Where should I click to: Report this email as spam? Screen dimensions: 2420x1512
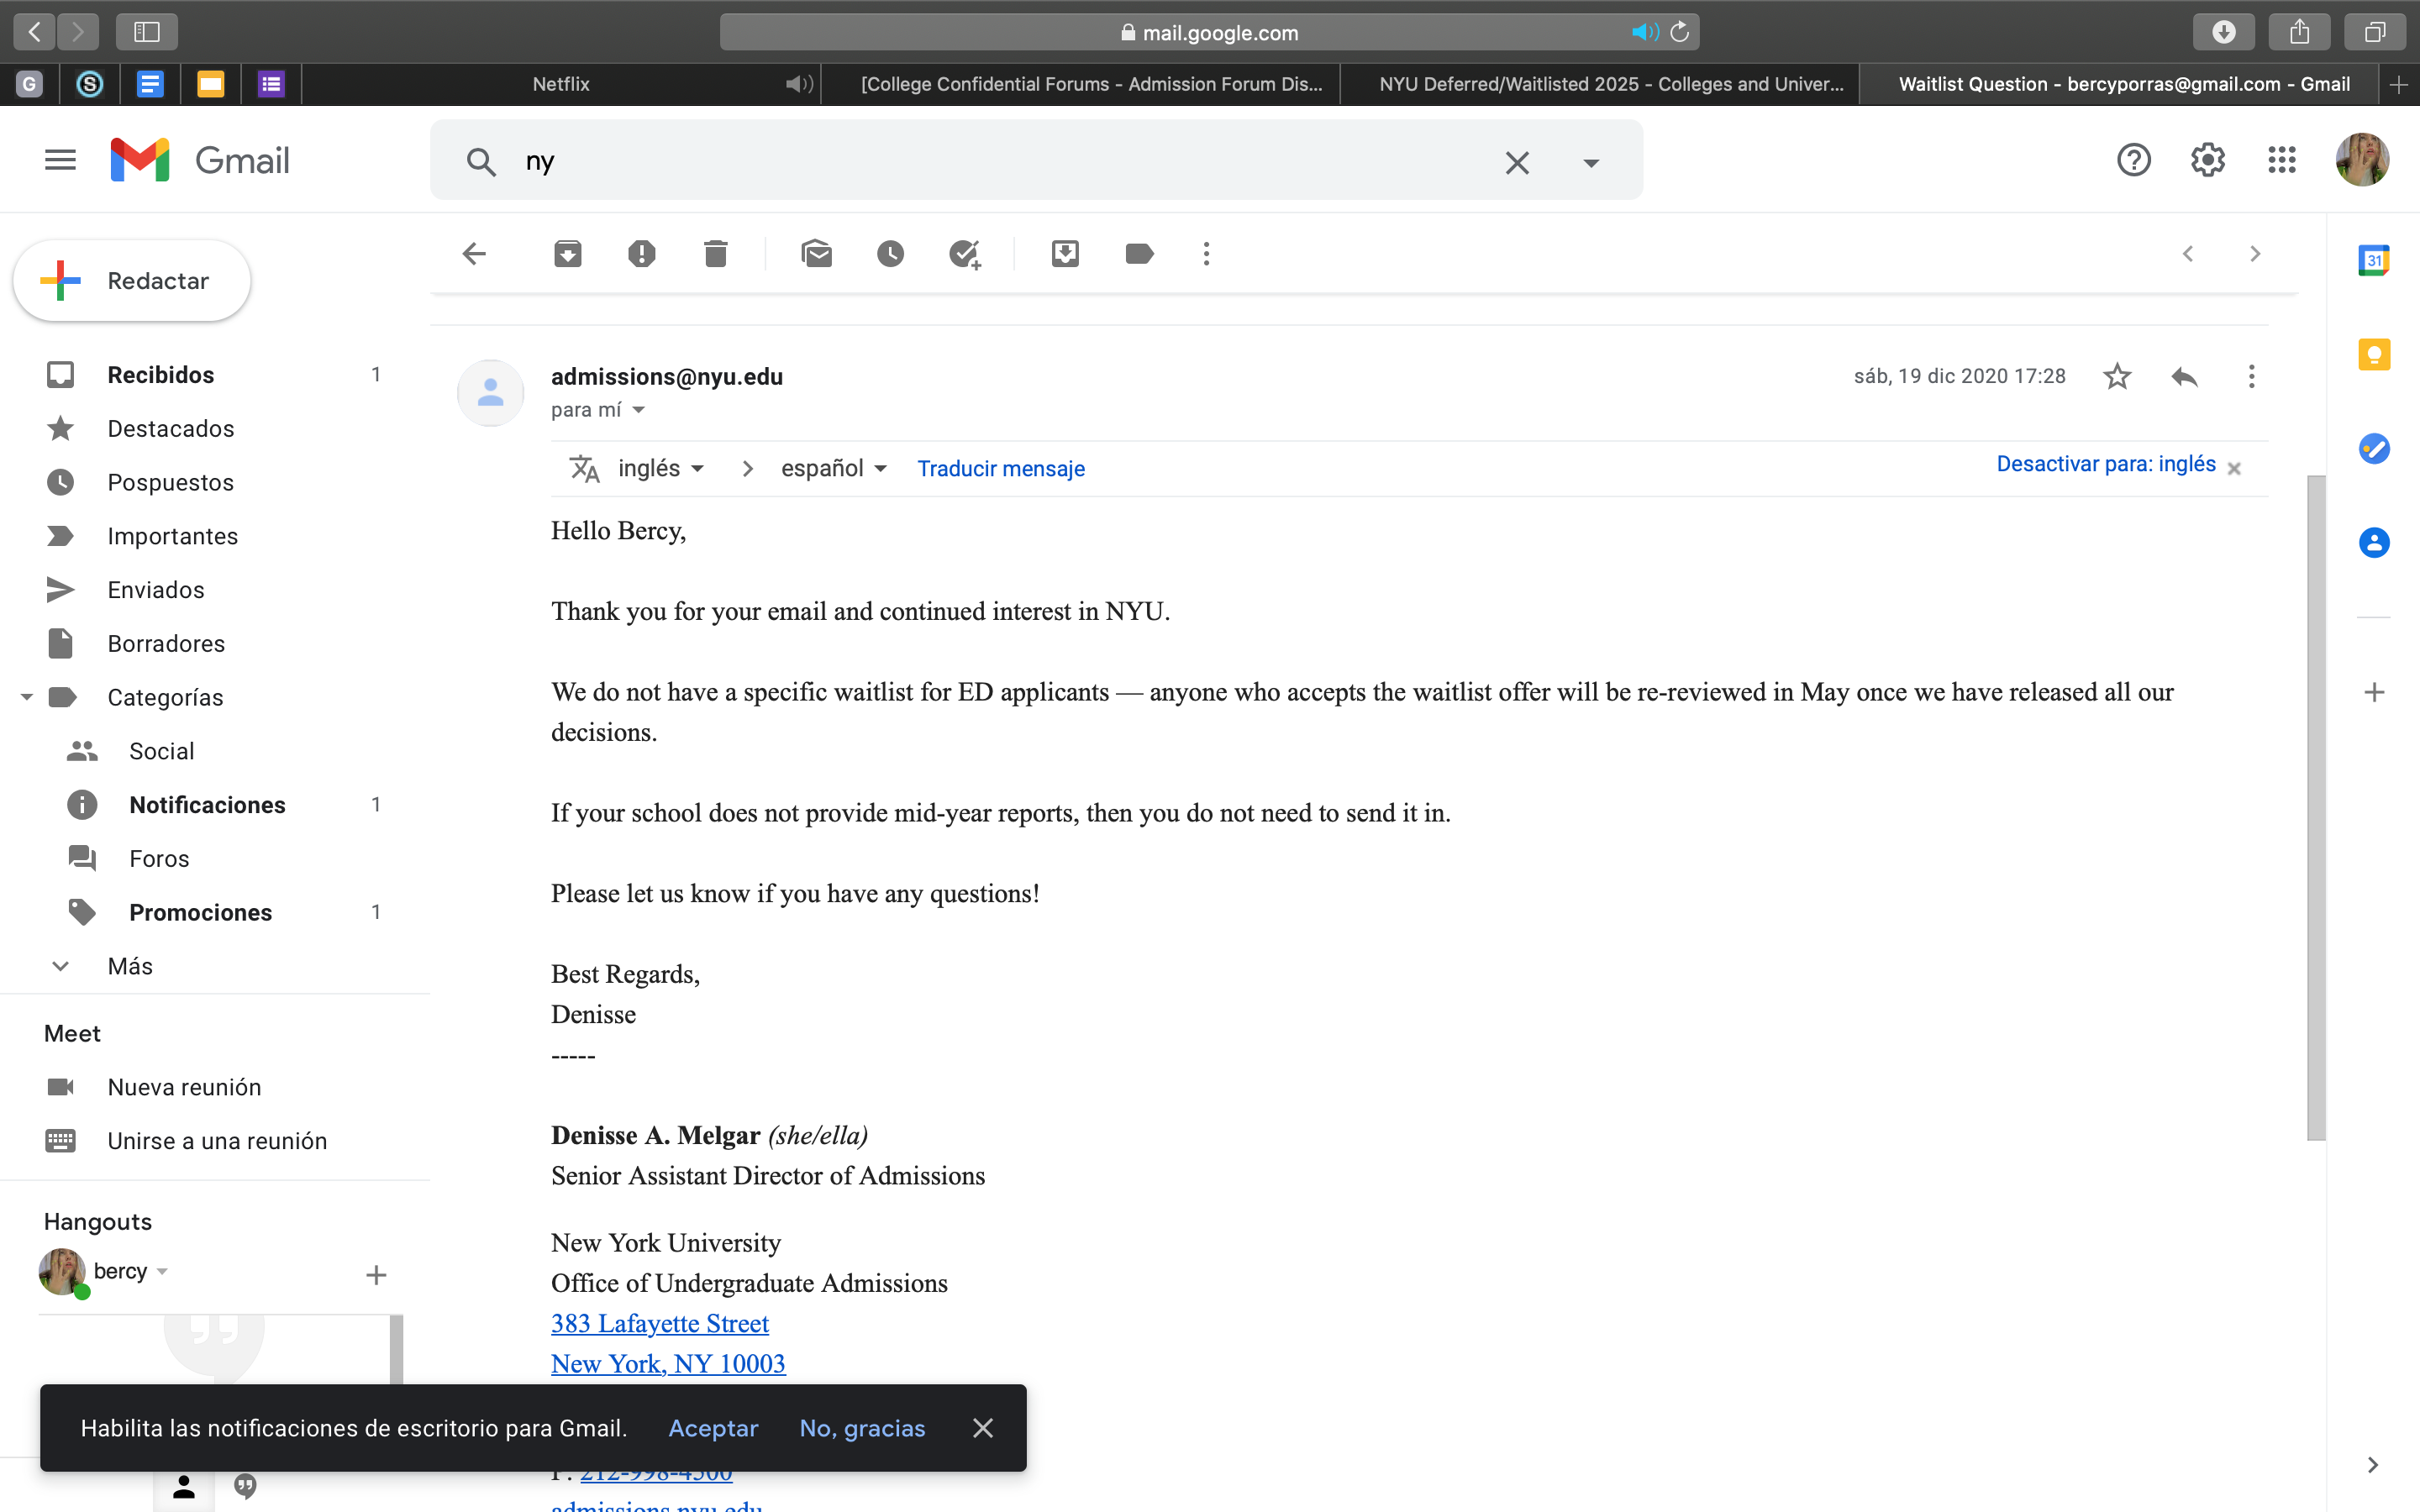[642, 254]
